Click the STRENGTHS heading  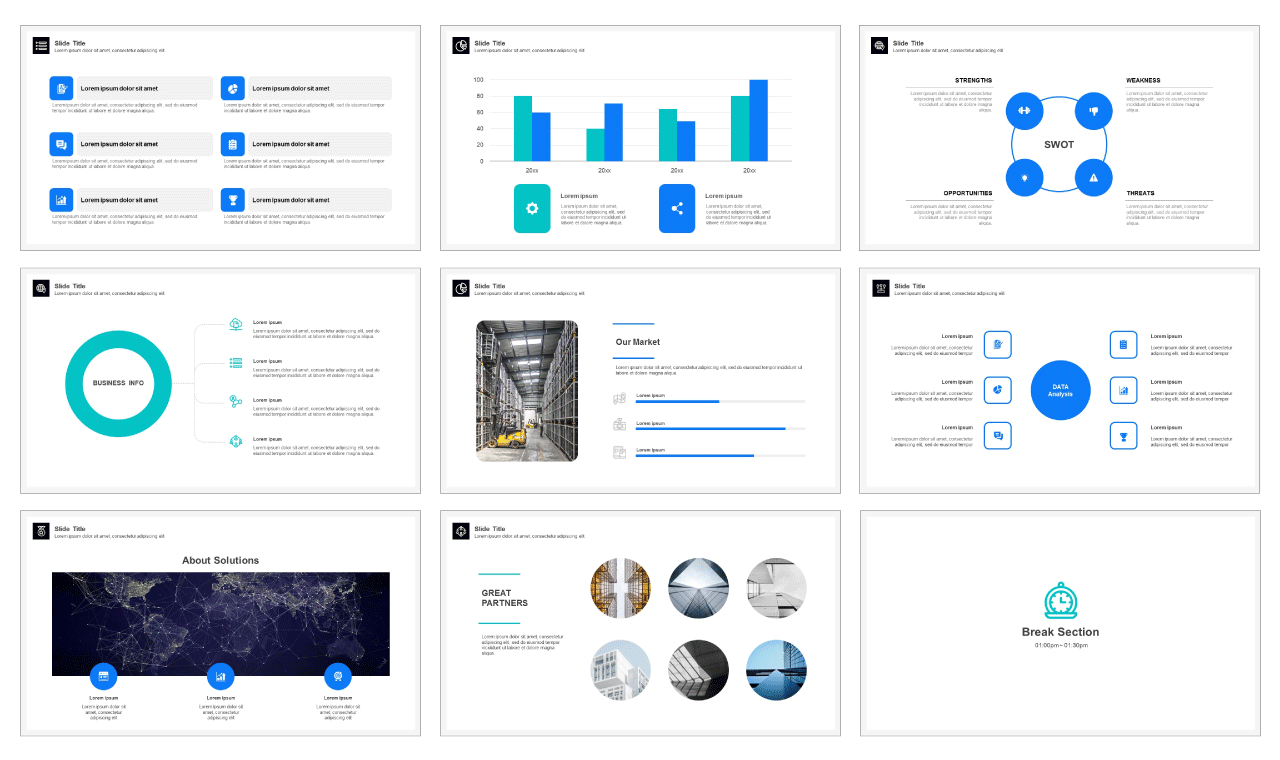click(x=973, y=80)
